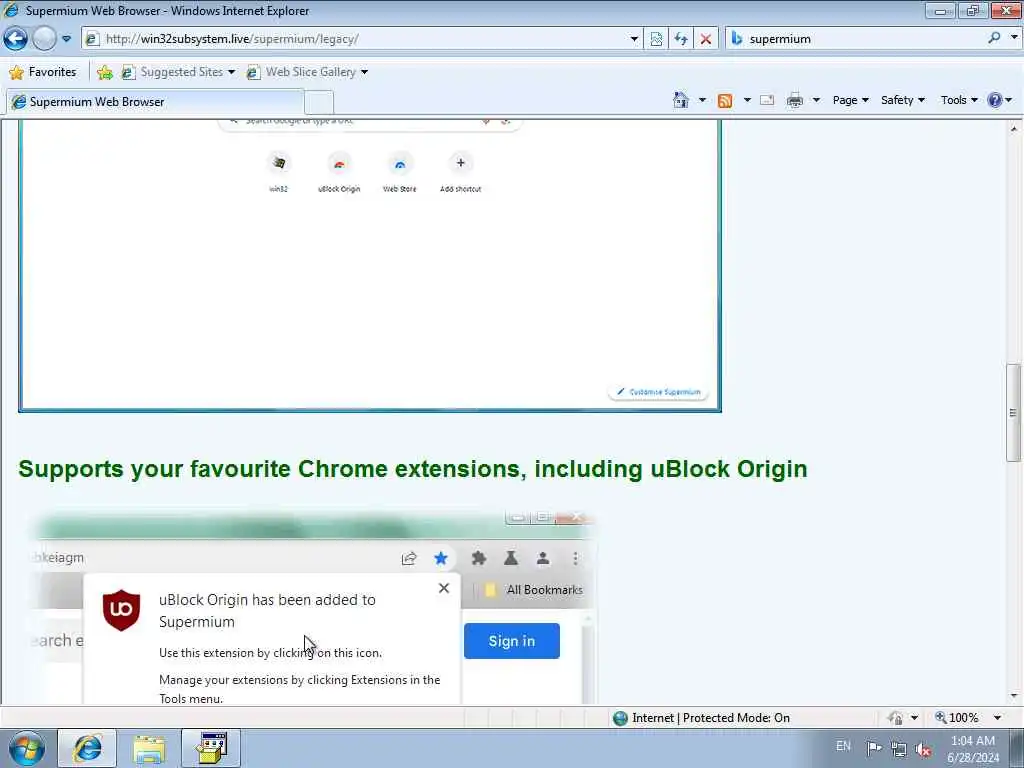The height and width of the screenshot is (768, 1024).
Task: Open recent pages dropdown beside Forward button
Action: 67,39
